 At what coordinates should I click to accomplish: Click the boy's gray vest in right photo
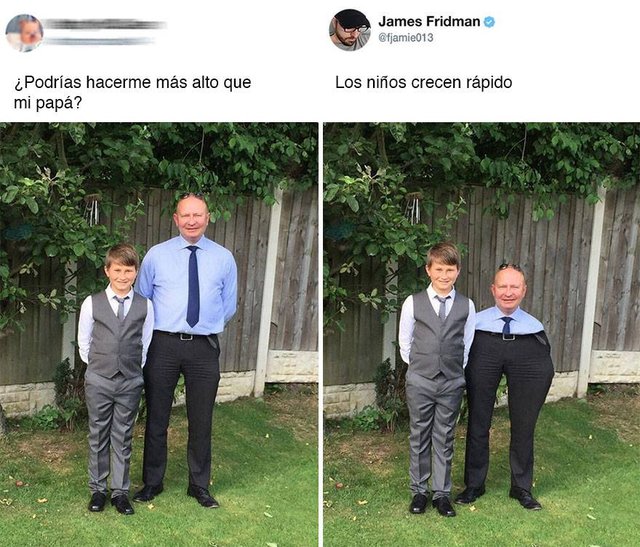pyautogui.click(x=438, y=335)
